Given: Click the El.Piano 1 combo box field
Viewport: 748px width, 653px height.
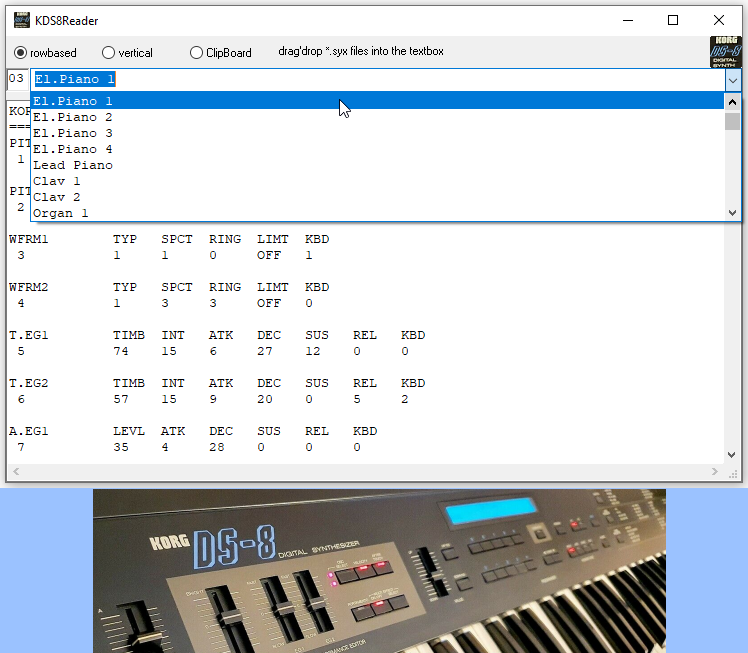Looking at the screenshot, I should (x=378, y=79).
